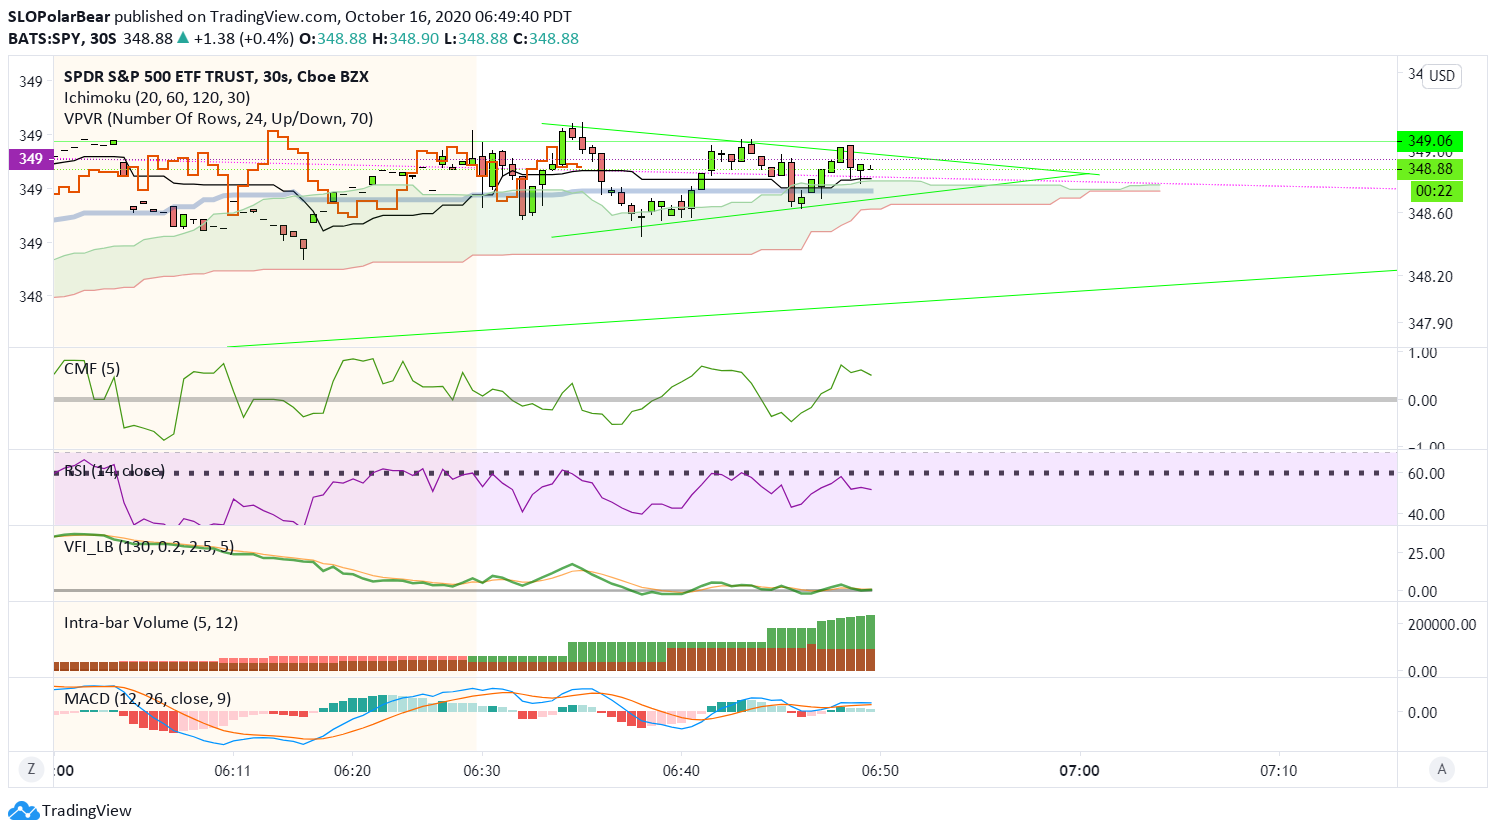This screenshot has width=1496, height=834.
Task: Click the 200000.00 volume scale value
Action: click(x=1442, y=624)
